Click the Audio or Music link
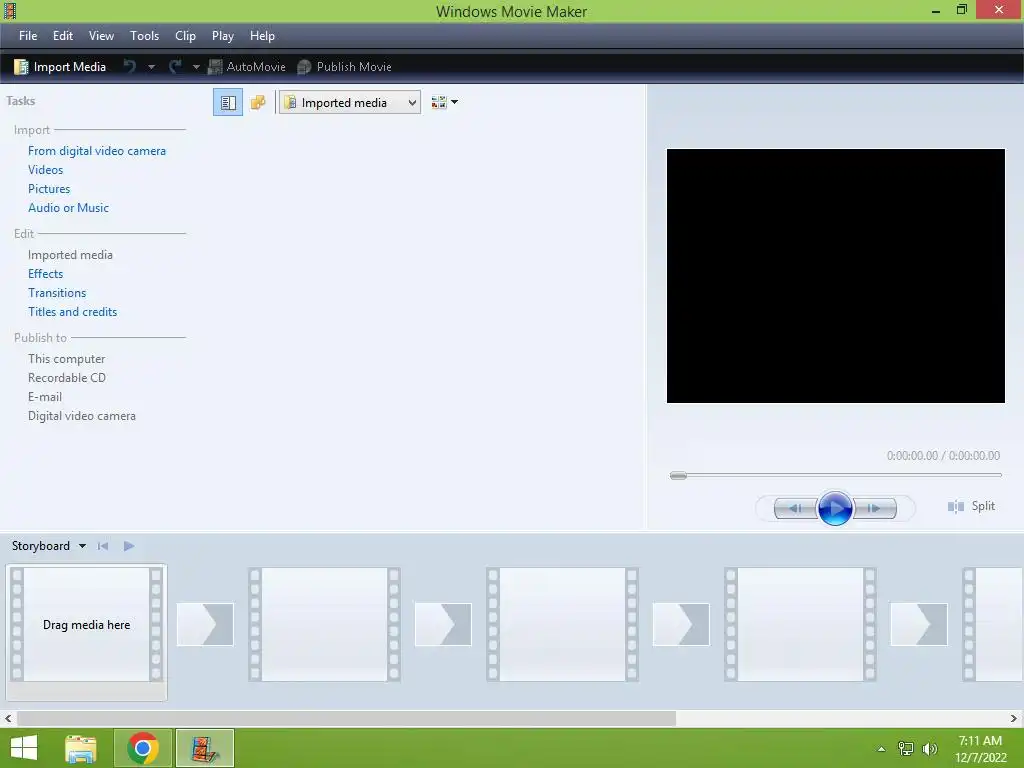The image size is (1024, 768). [x=69, y=208]
